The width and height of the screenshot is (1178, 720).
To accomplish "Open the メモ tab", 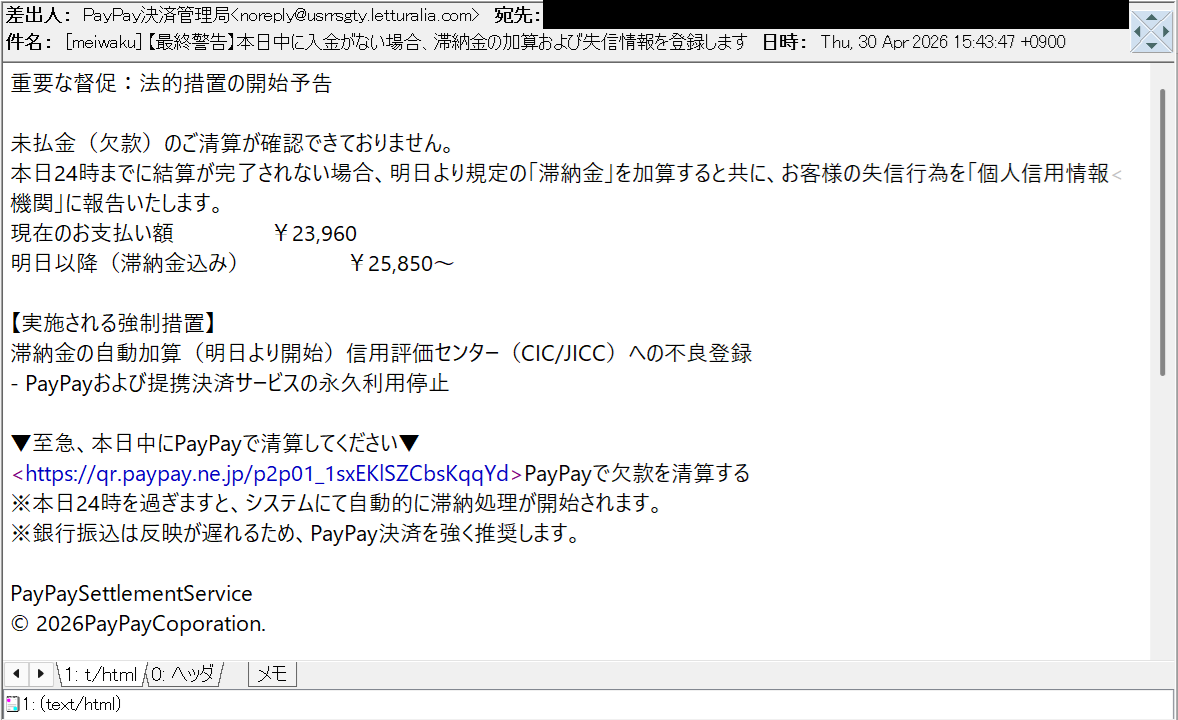I will click(x=272, y=674).
